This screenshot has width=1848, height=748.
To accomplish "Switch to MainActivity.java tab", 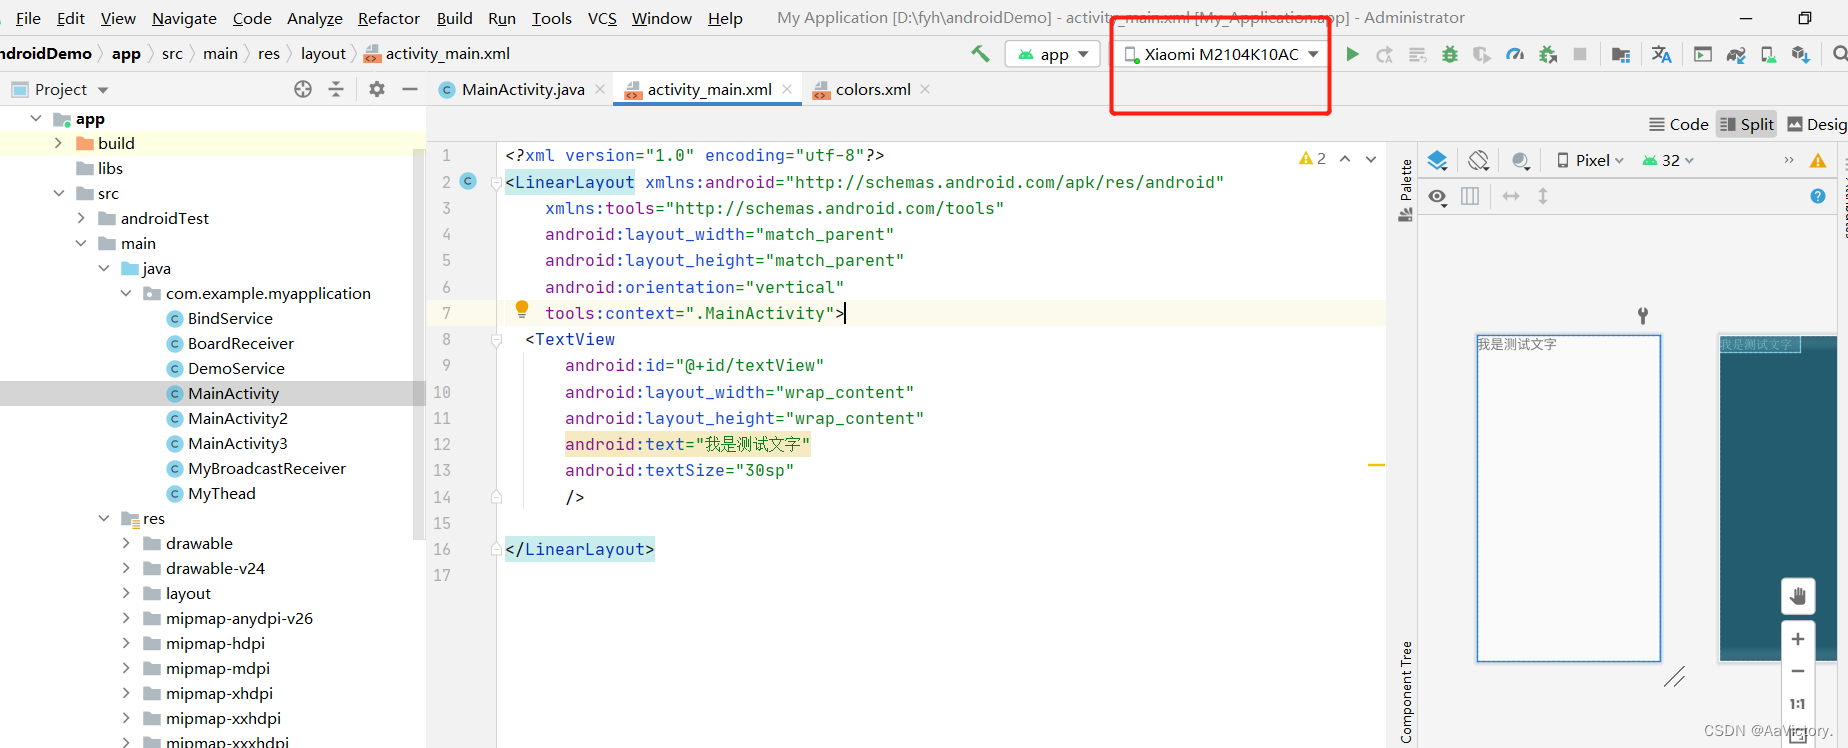I will pos(522,89).
